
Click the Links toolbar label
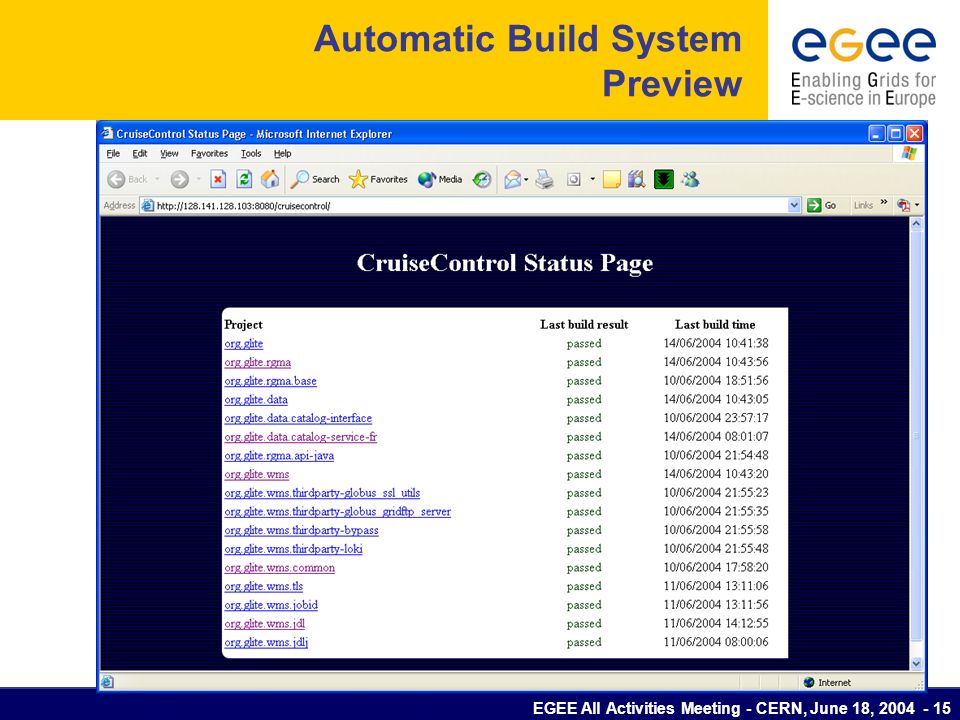pos(863,206)
